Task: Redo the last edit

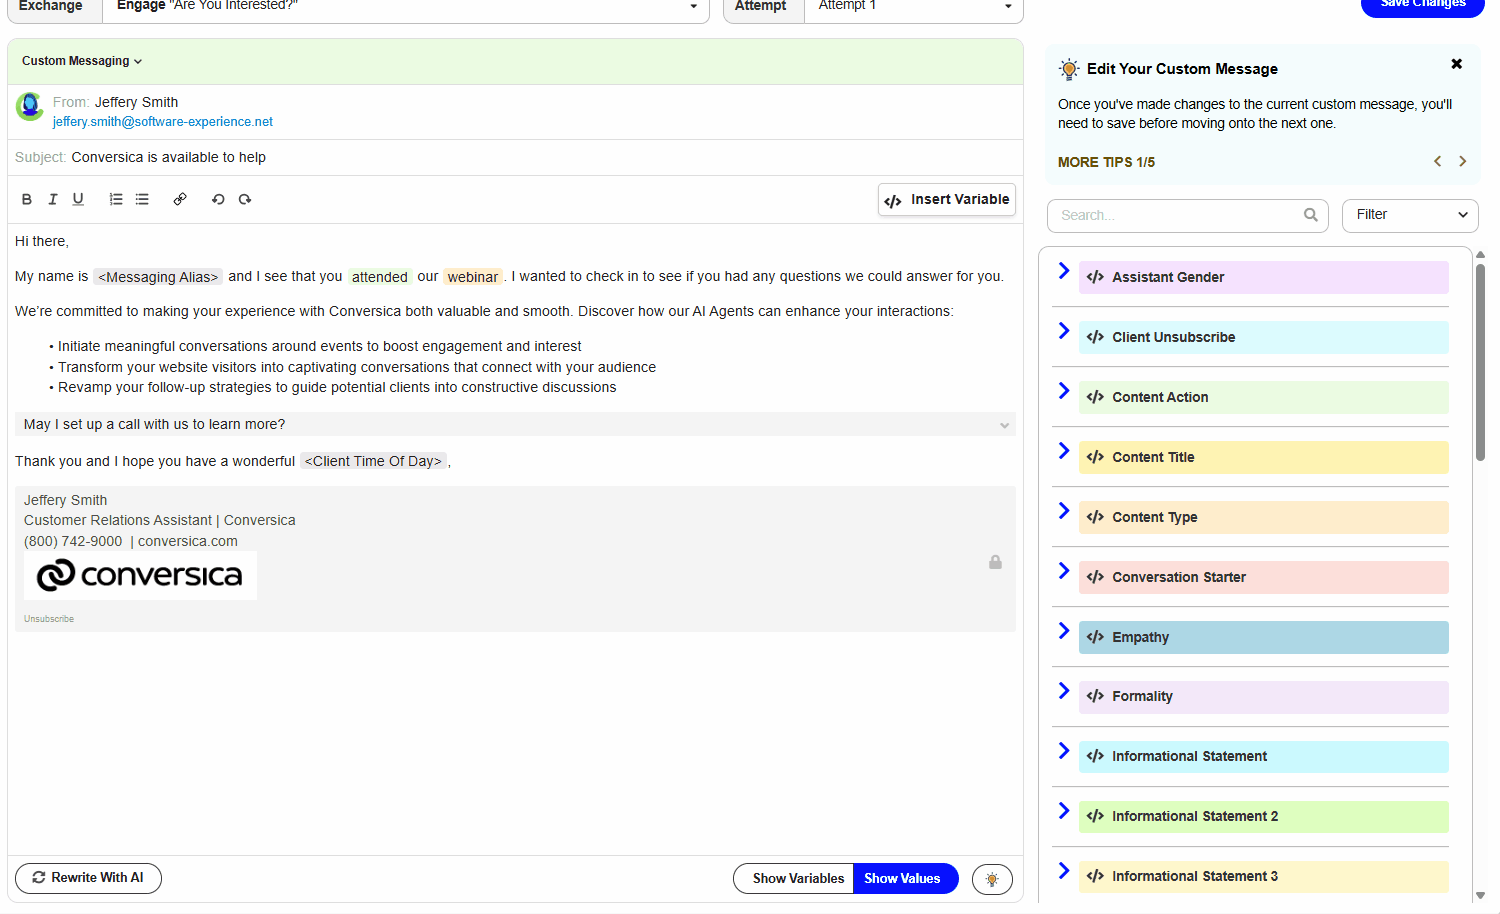Action: pos(245,200)
